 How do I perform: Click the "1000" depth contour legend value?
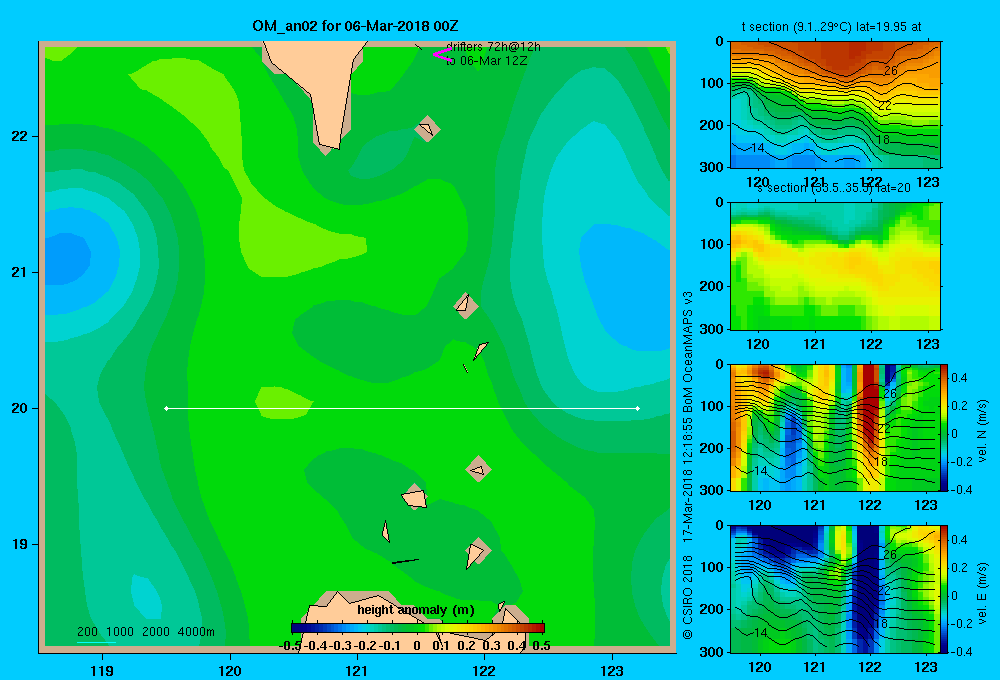pos(120,632)
